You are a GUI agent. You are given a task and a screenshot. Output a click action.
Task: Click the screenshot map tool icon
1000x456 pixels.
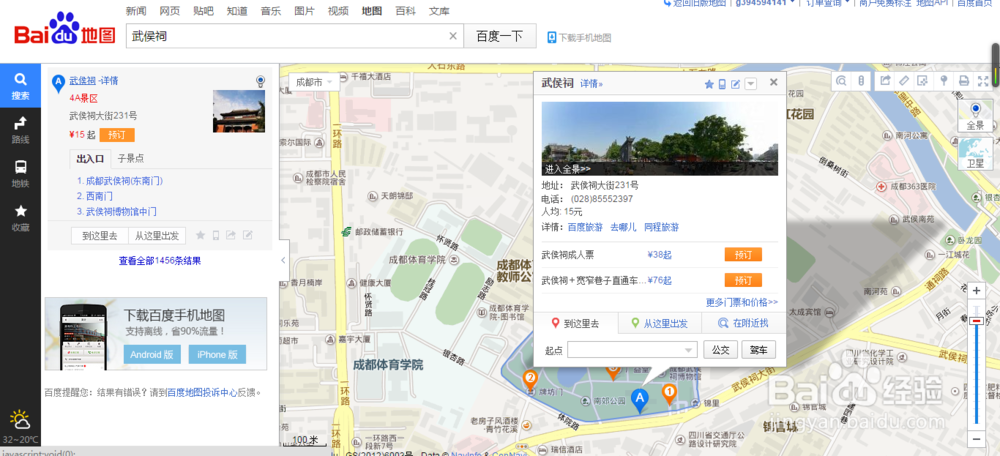pyautogui.click(x=922, y=80)
